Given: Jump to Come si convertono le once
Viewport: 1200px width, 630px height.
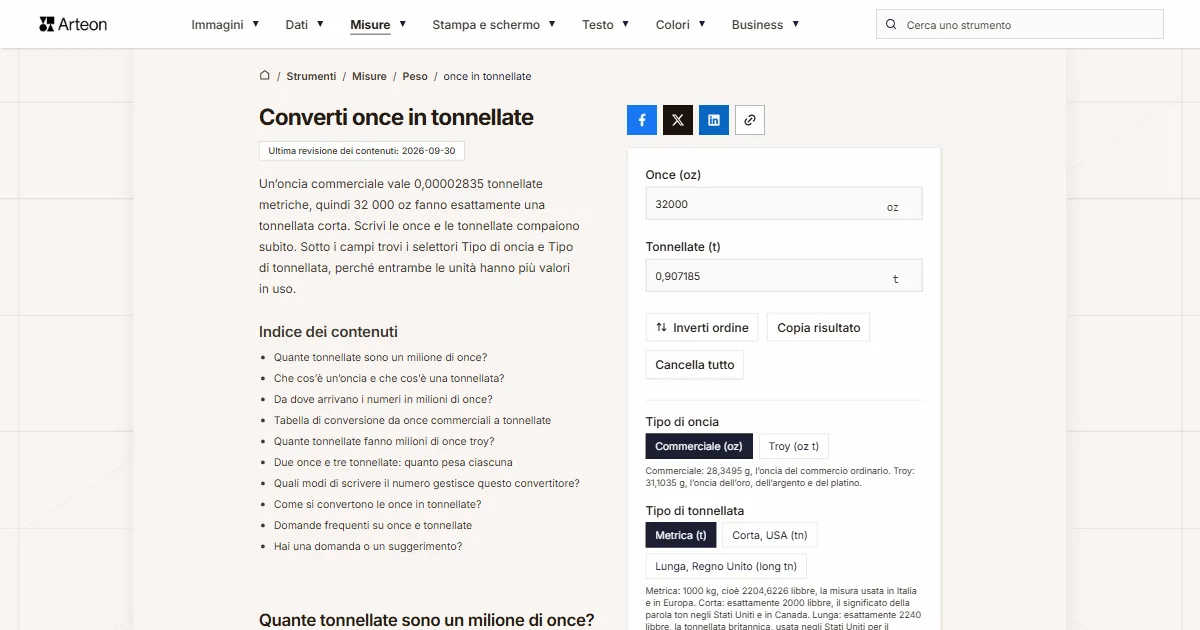Looking at the screenshot, I should [378, 504].
